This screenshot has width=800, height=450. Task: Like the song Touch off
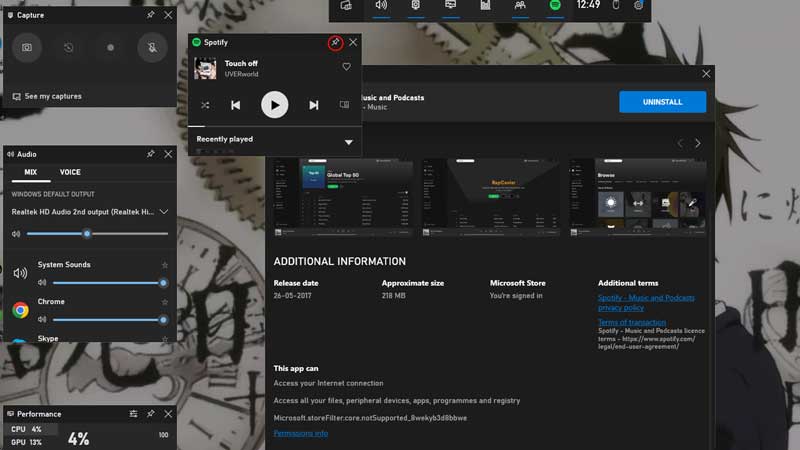(346, 67)
